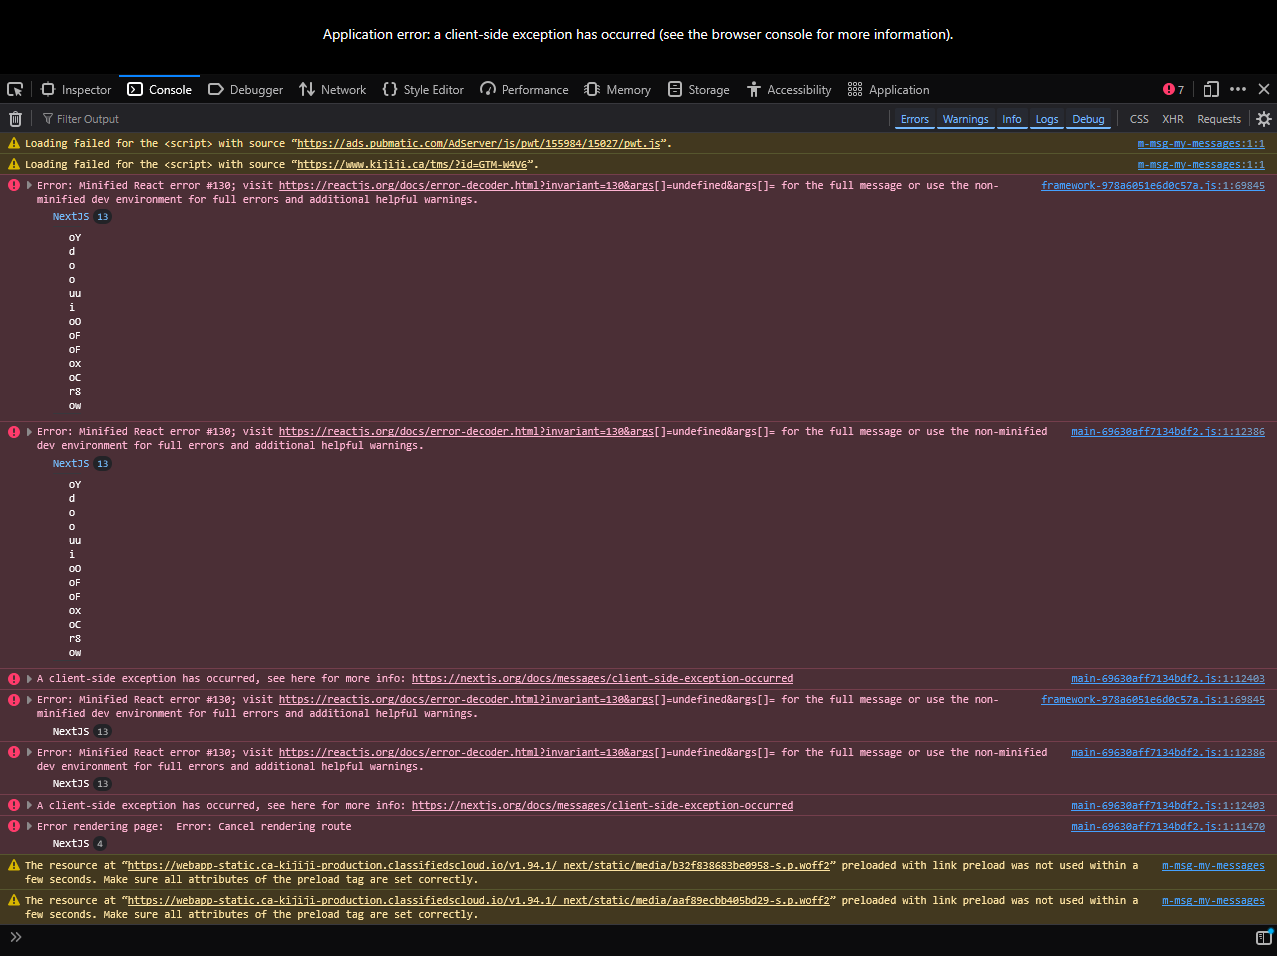
Task: Toggle the XHR filter
Action: point(1173,119)
